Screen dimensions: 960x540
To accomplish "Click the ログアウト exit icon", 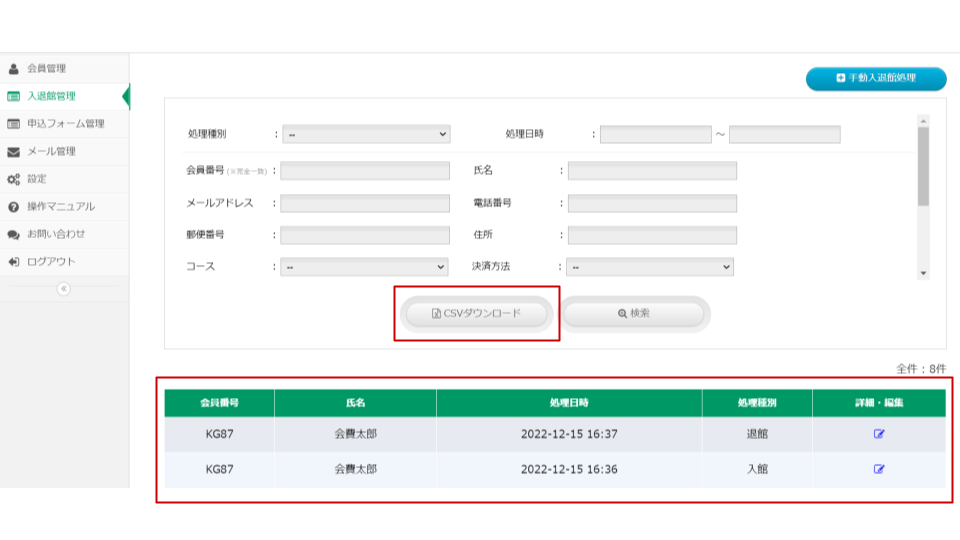I will click(x=13, y=262).
